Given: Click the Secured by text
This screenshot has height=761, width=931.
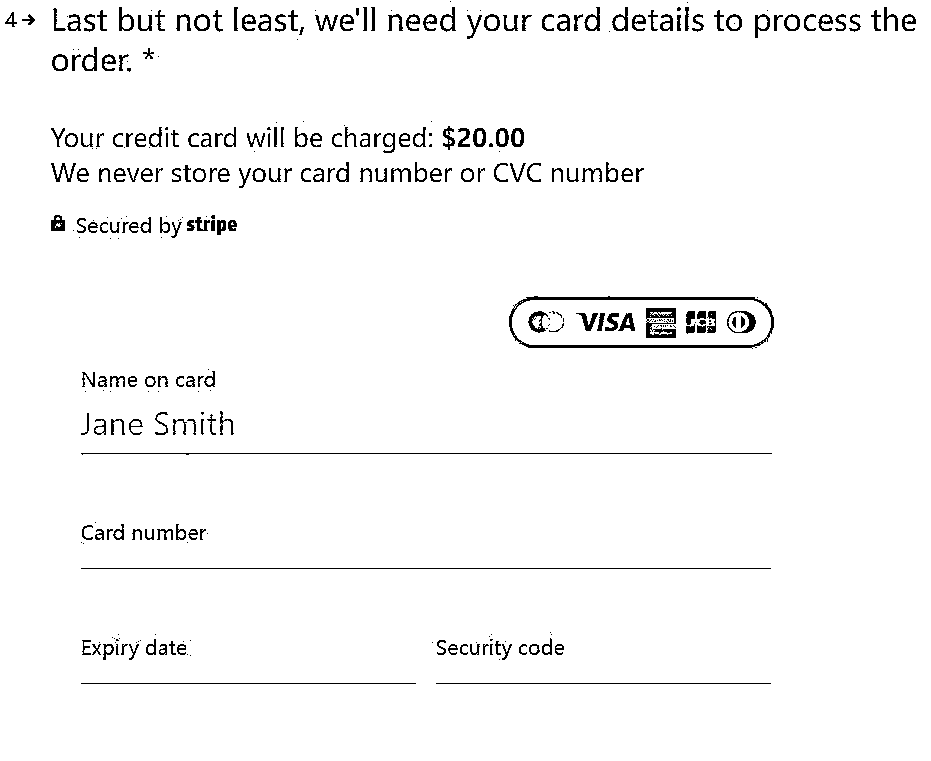Looking at the screenshot, I should (128, 226).
